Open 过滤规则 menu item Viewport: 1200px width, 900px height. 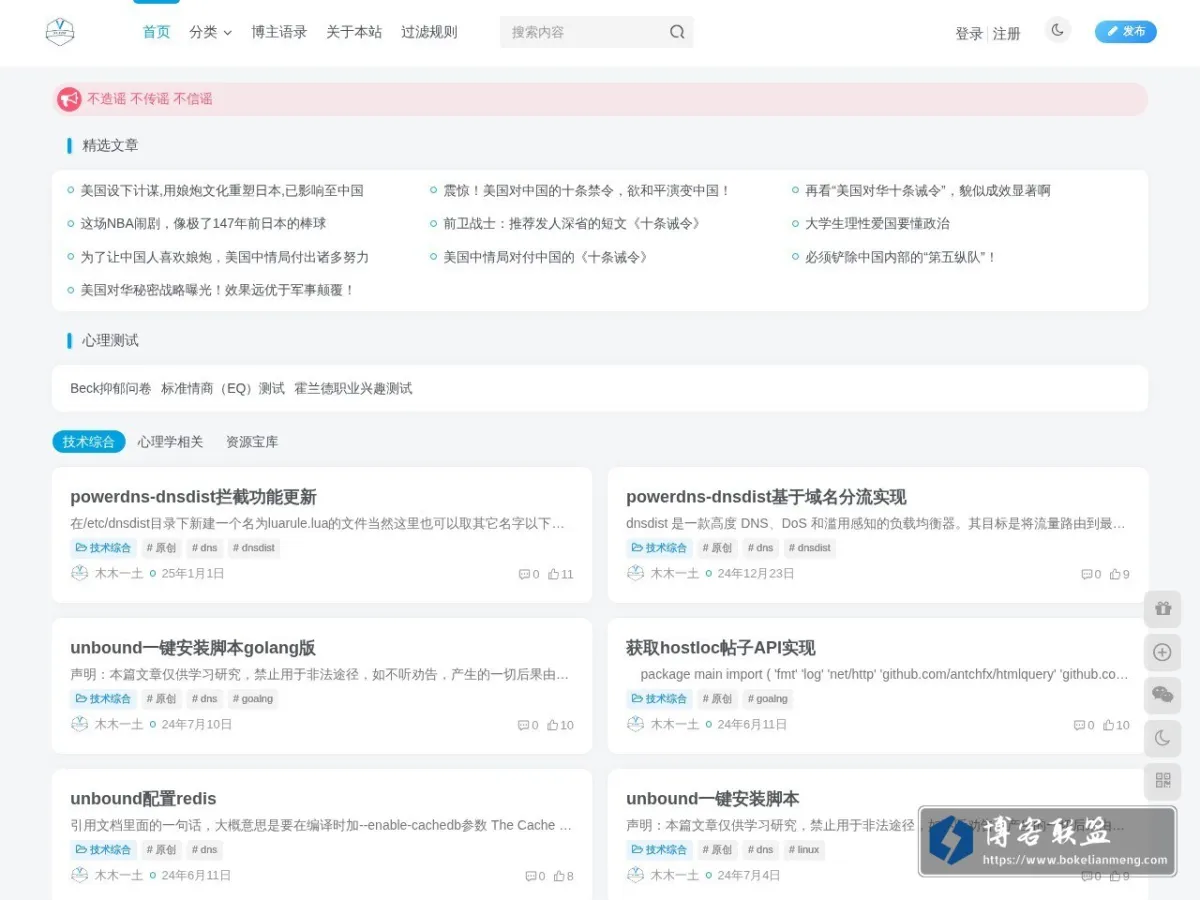pyautogui.click(x=429, y=32)
